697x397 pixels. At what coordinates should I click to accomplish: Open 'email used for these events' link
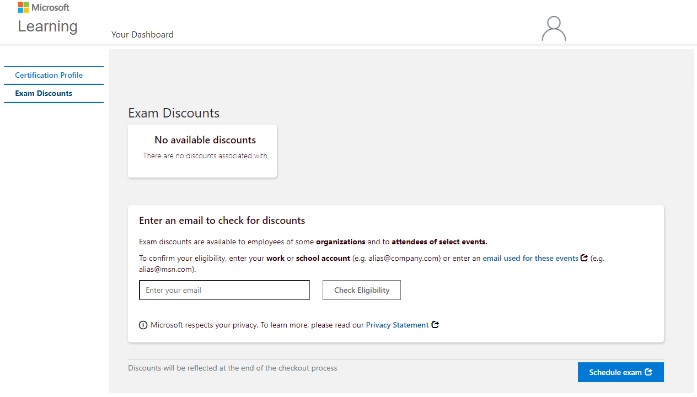[530, 258]
